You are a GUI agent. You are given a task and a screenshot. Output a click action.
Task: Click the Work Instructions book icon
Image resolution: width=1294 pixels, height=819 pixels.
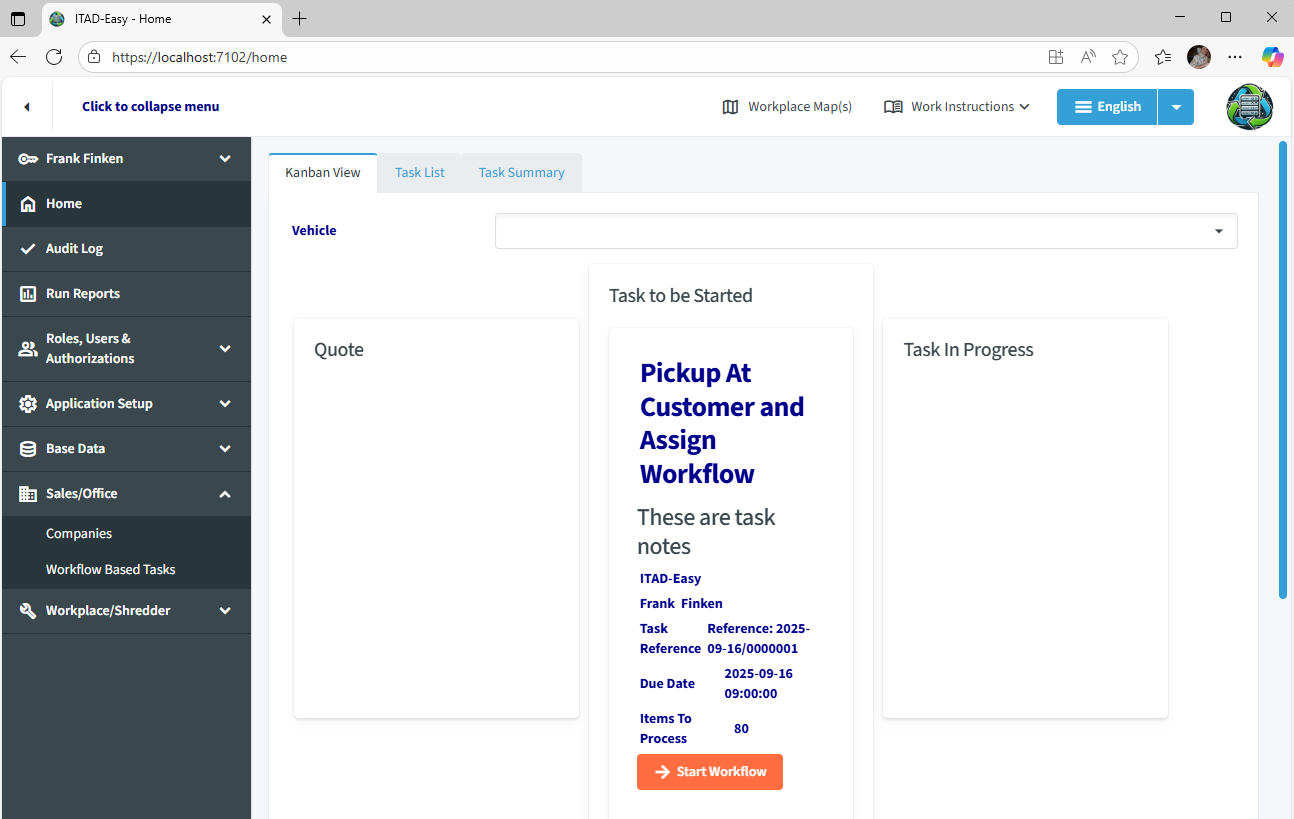(x=893, y=107)
